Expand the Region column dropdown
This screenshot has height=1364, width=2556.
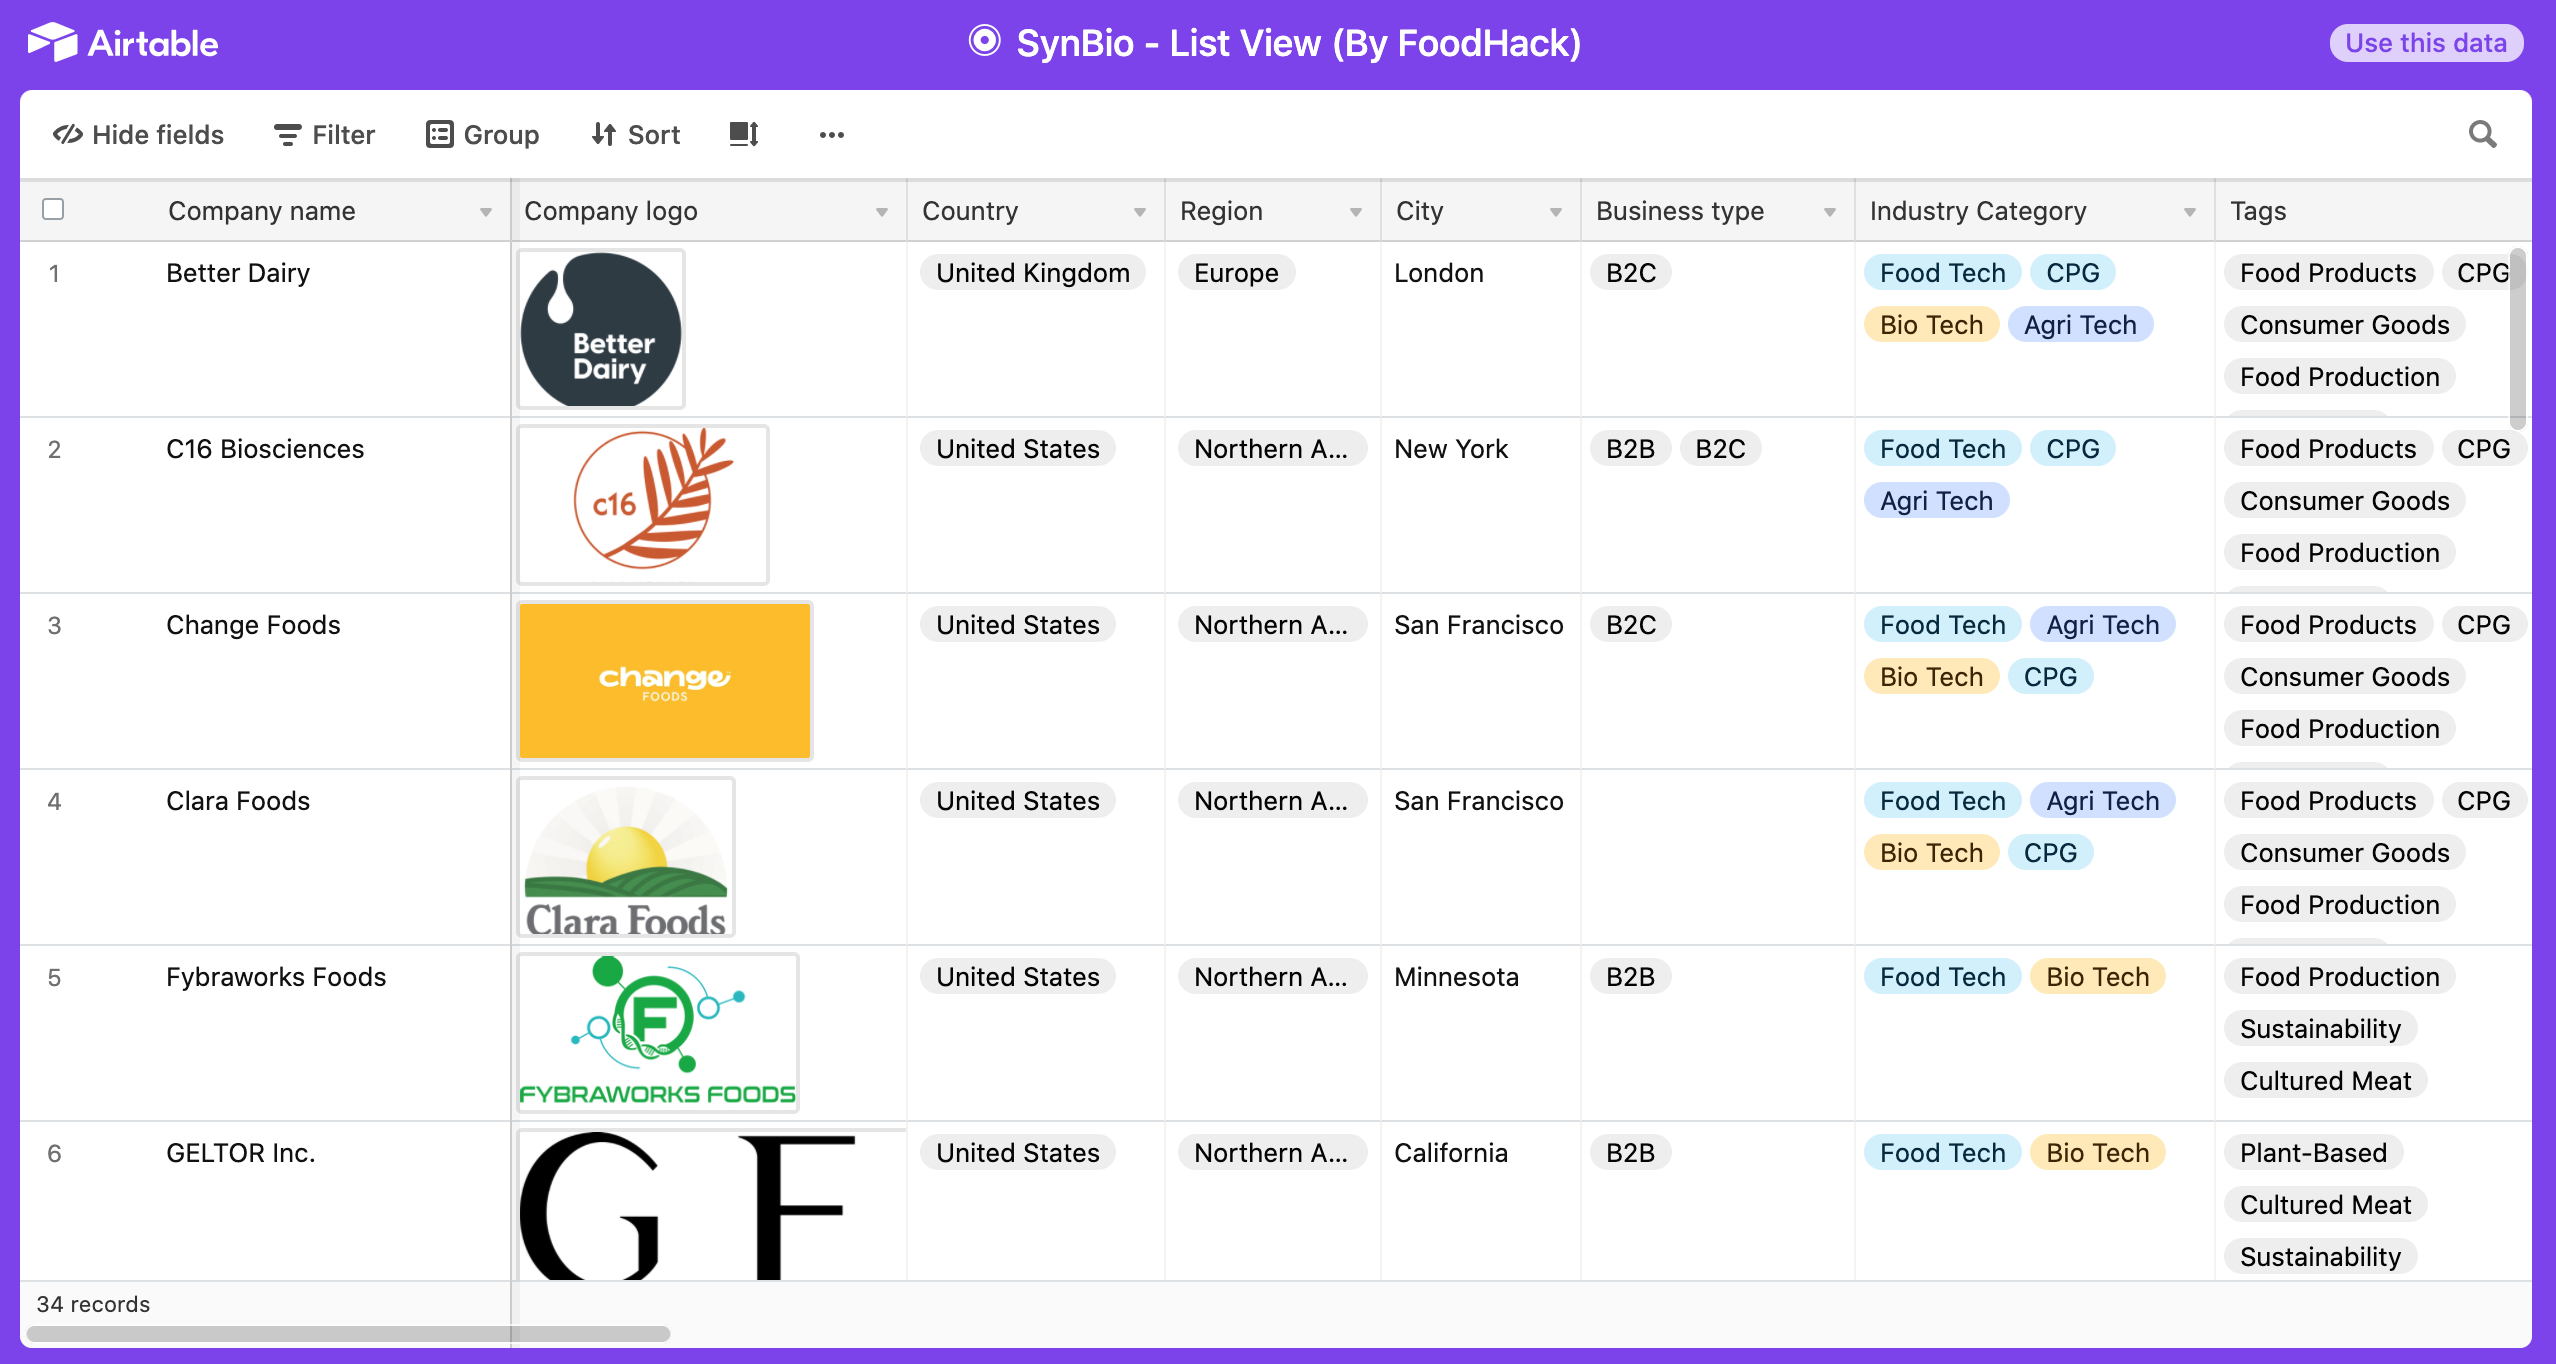[x=1356, y=212]
